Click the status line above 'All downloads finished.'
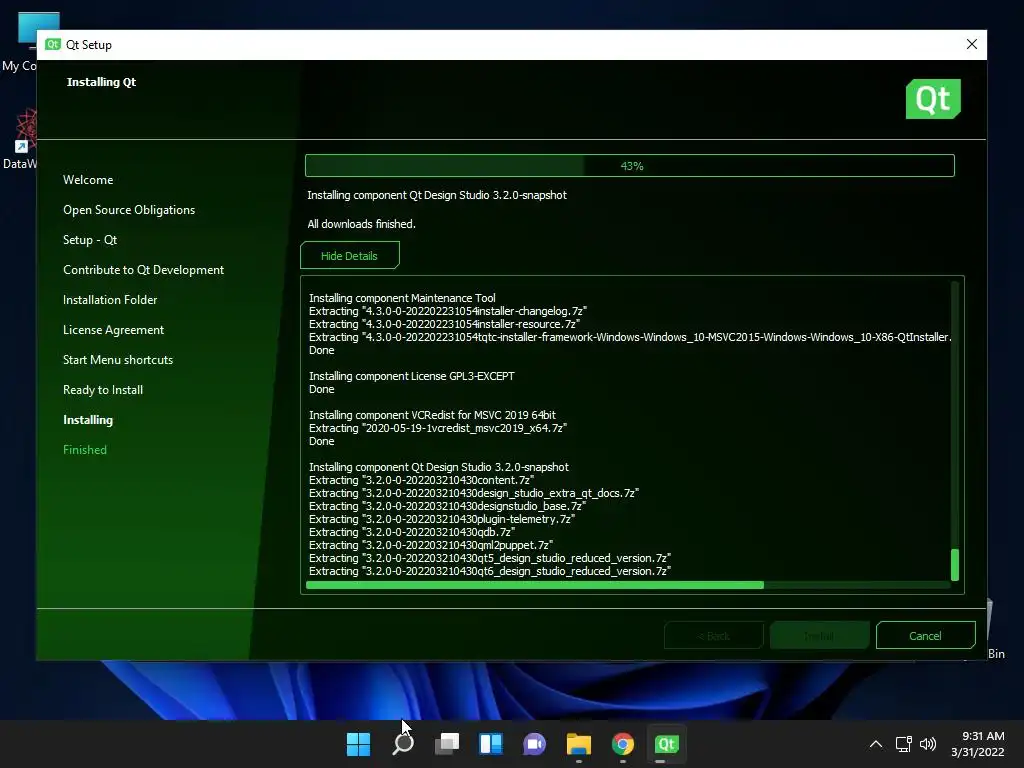 click(x=437, y=195)
